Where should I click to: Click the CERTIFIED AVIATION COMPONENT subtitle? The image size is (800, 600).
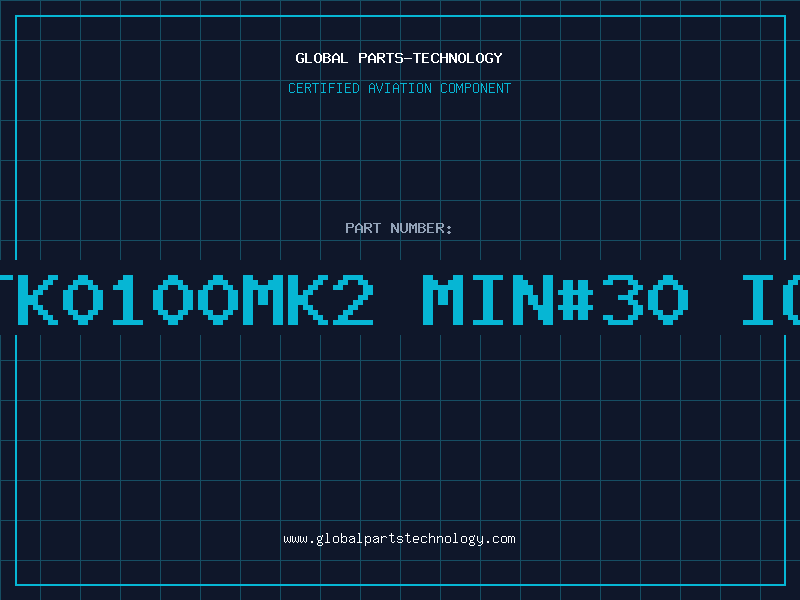click(399, 88)
